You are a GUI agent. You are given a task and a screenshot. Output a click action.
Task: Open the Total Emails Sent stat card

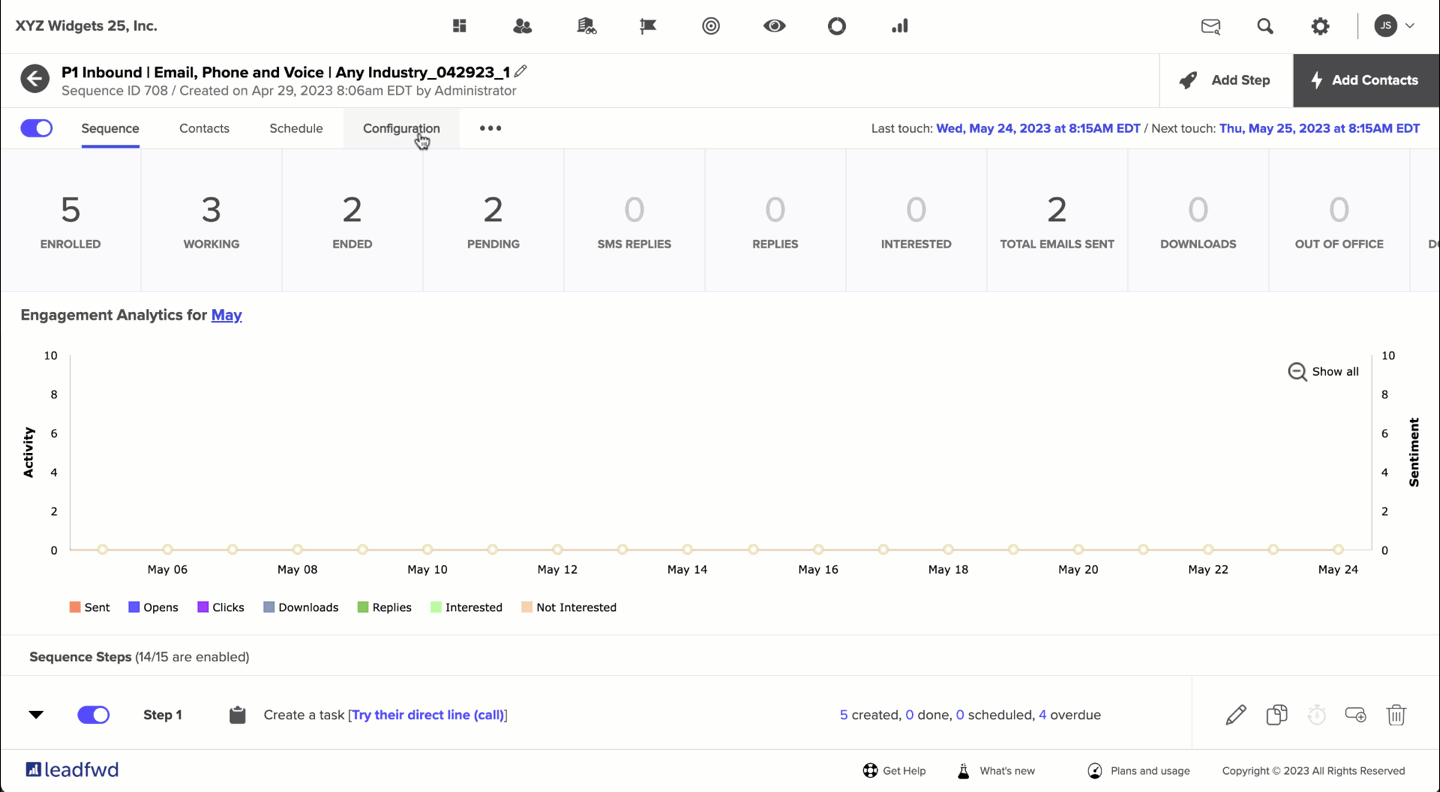(x=1057, y=221)
